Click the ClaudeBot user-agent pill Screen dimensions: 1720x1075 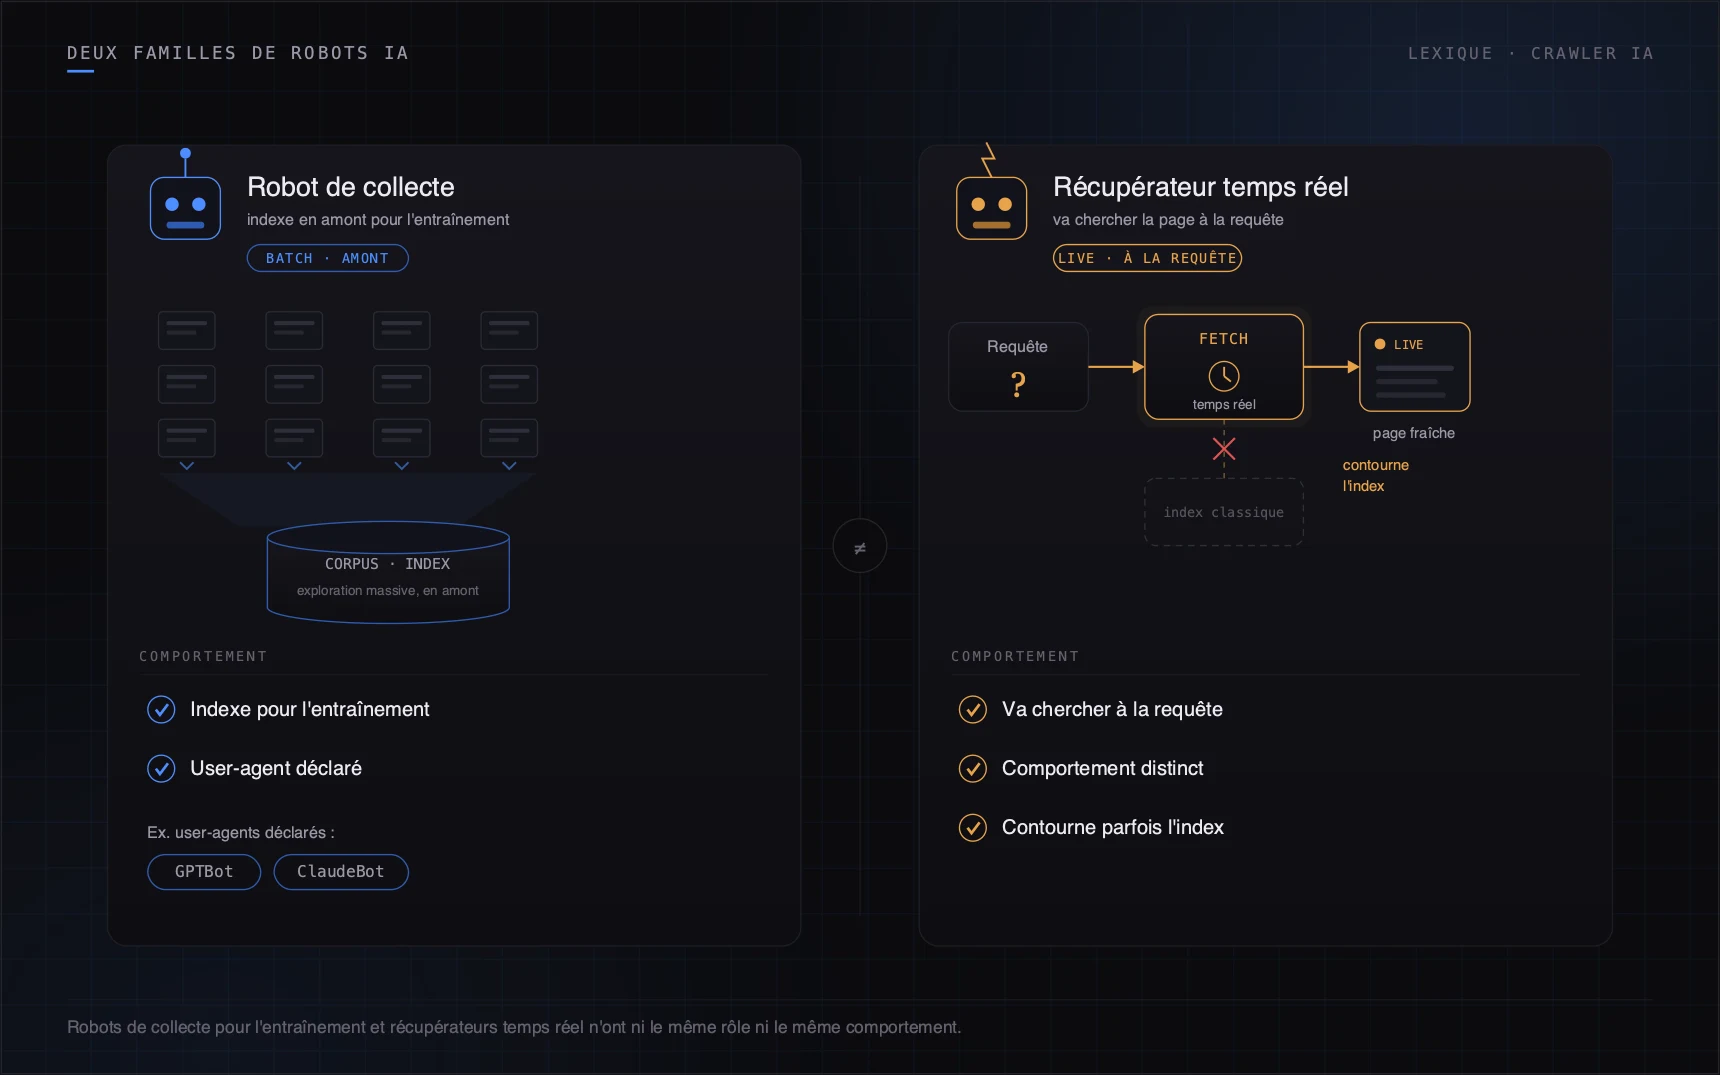(x=341, y=872)
